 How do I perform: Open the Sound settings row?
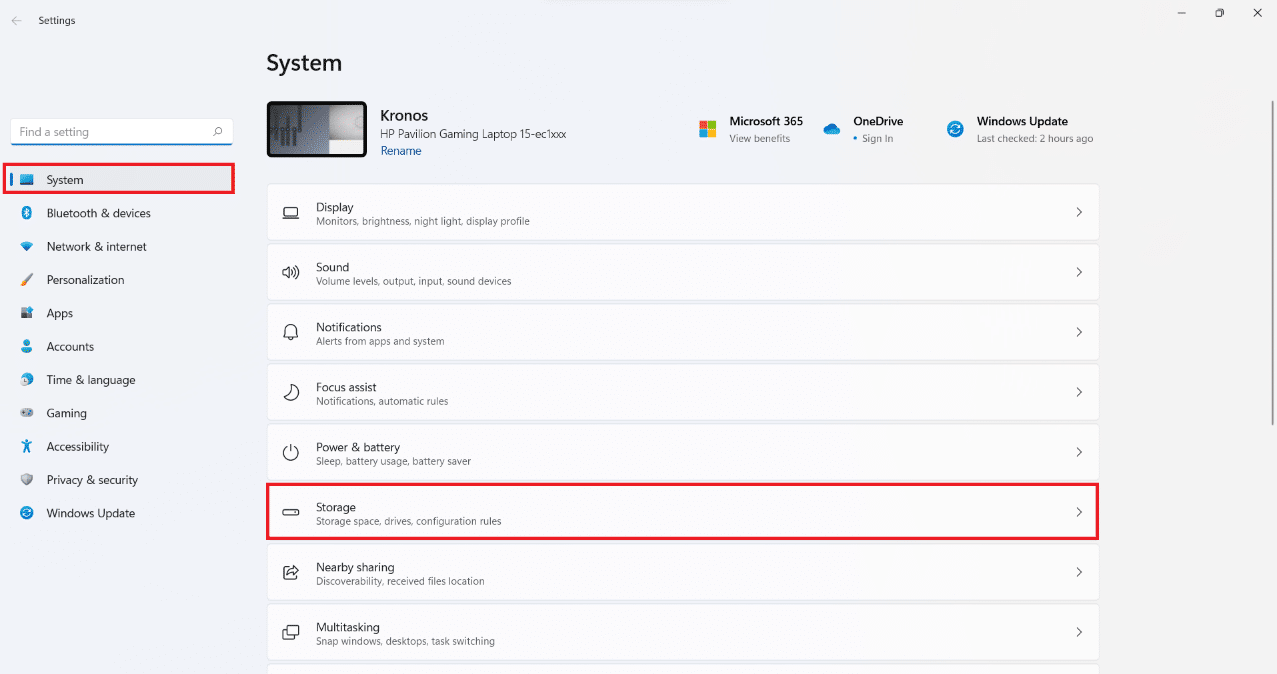682,272
